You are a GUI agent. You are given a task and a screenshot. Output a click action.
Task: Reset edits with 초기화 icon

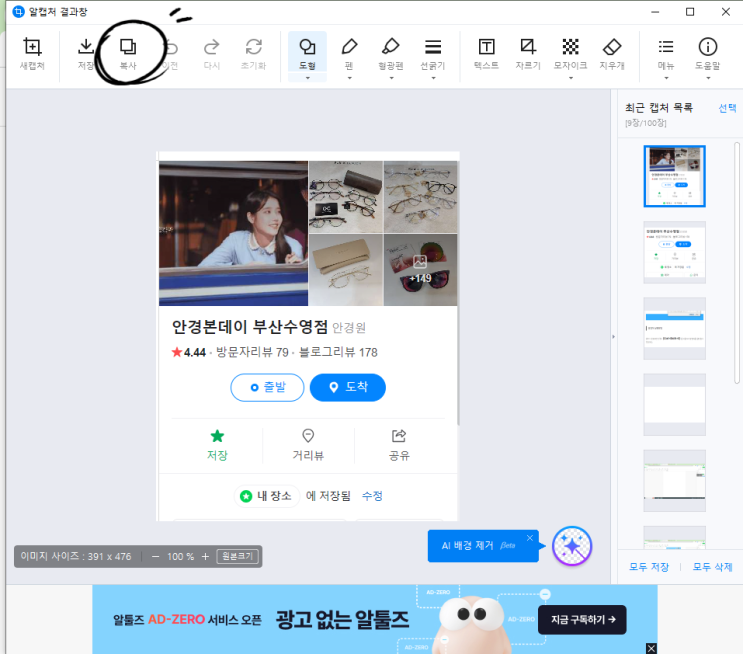click(x=254, y=54)
